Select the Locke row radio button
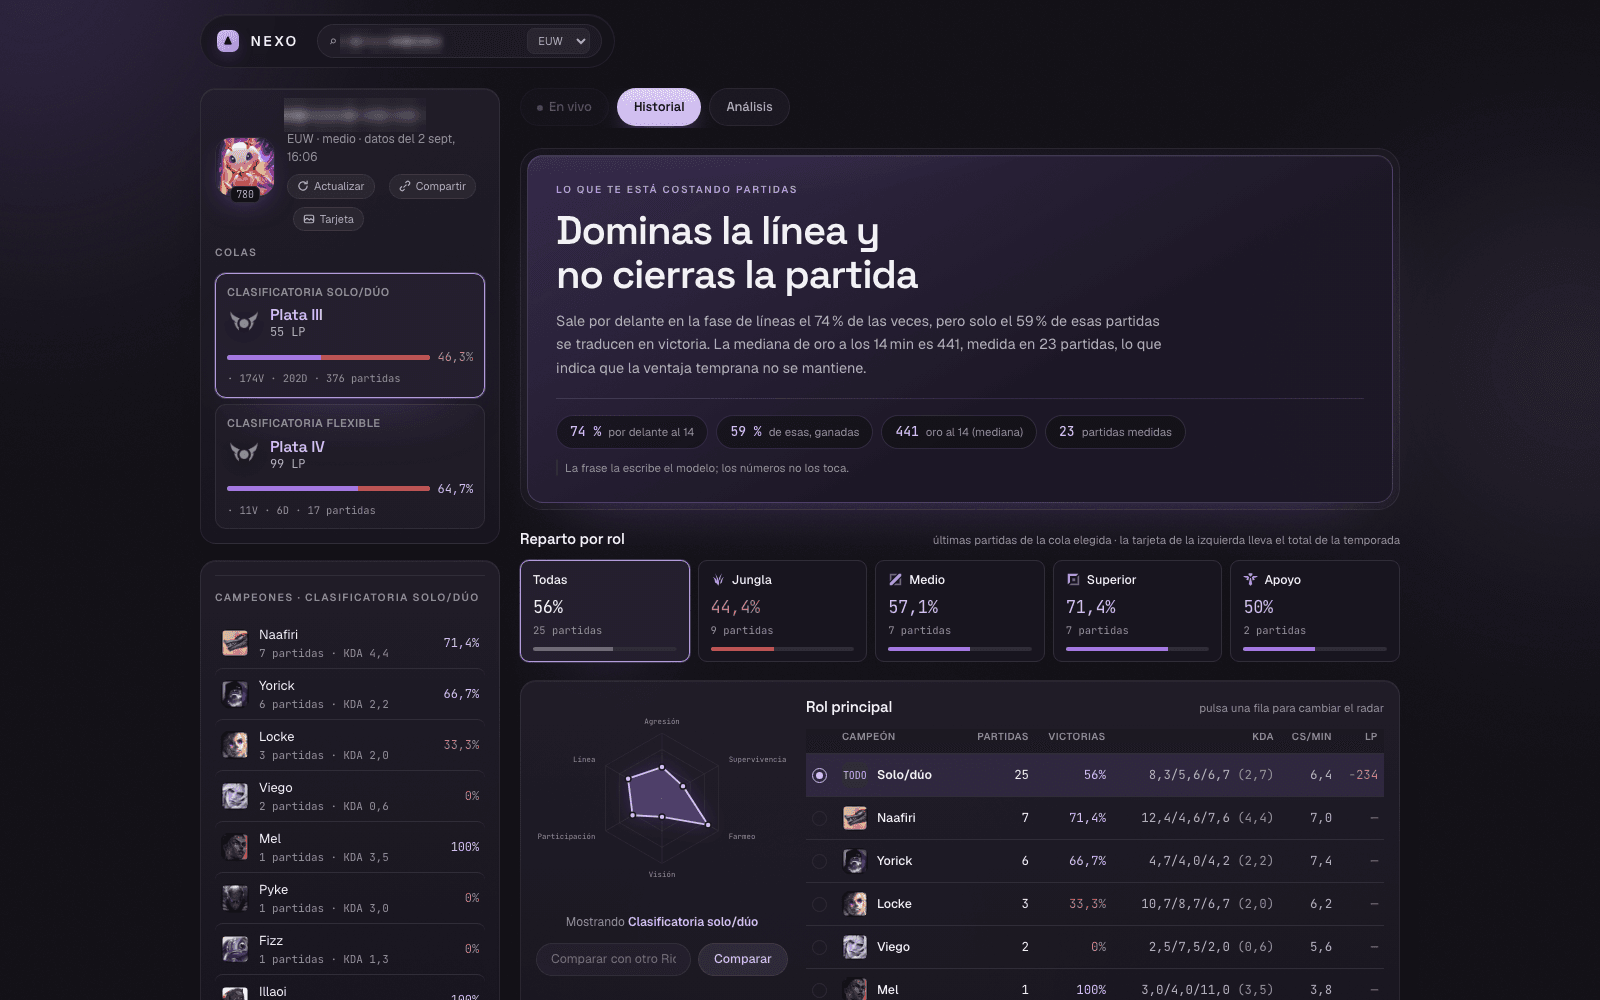 (x=820, y=904)
